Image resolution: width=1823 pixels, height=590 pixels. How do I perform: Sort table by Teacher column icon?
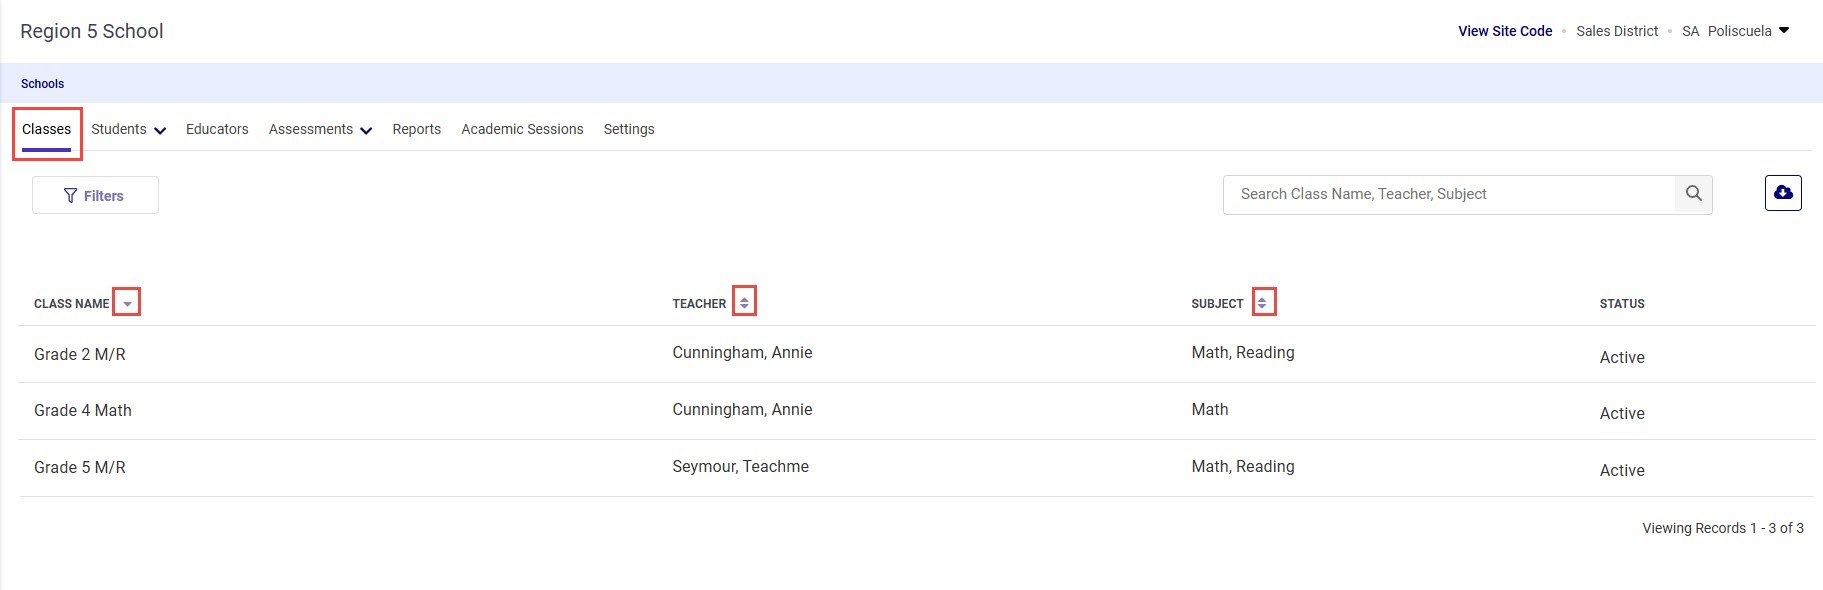pos(744,302)
